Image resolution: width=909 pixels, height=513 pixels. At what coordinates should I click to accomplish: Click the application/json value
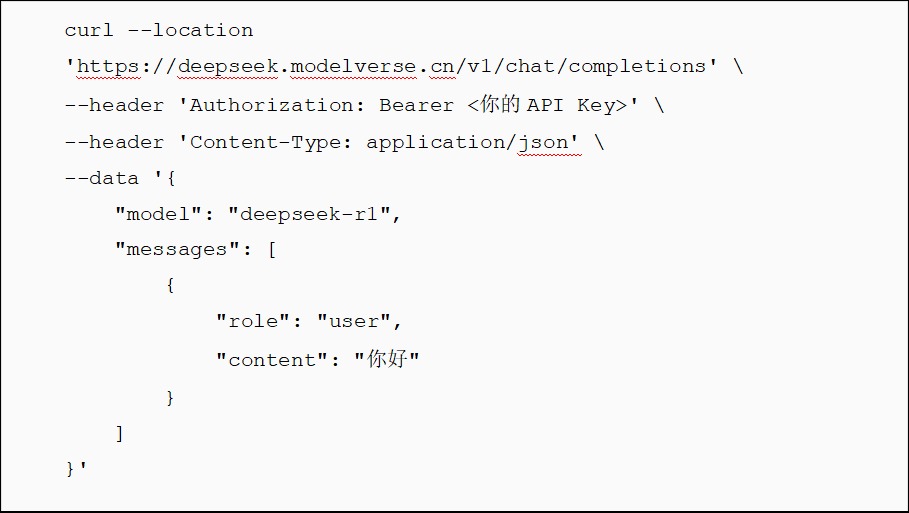467,143
